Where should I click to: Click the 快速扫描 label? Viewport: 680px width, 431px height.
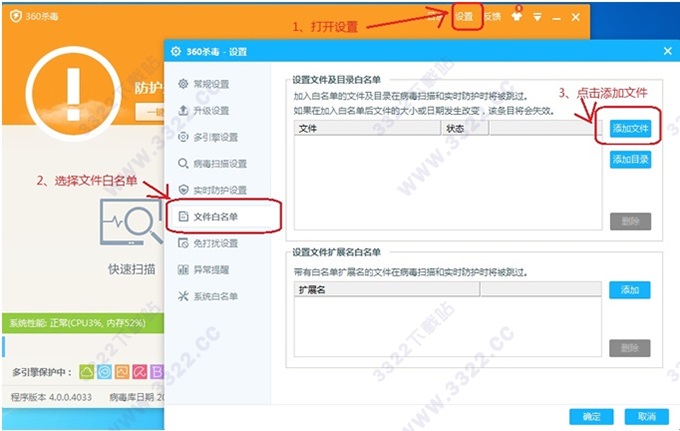(x=131, y=269)
